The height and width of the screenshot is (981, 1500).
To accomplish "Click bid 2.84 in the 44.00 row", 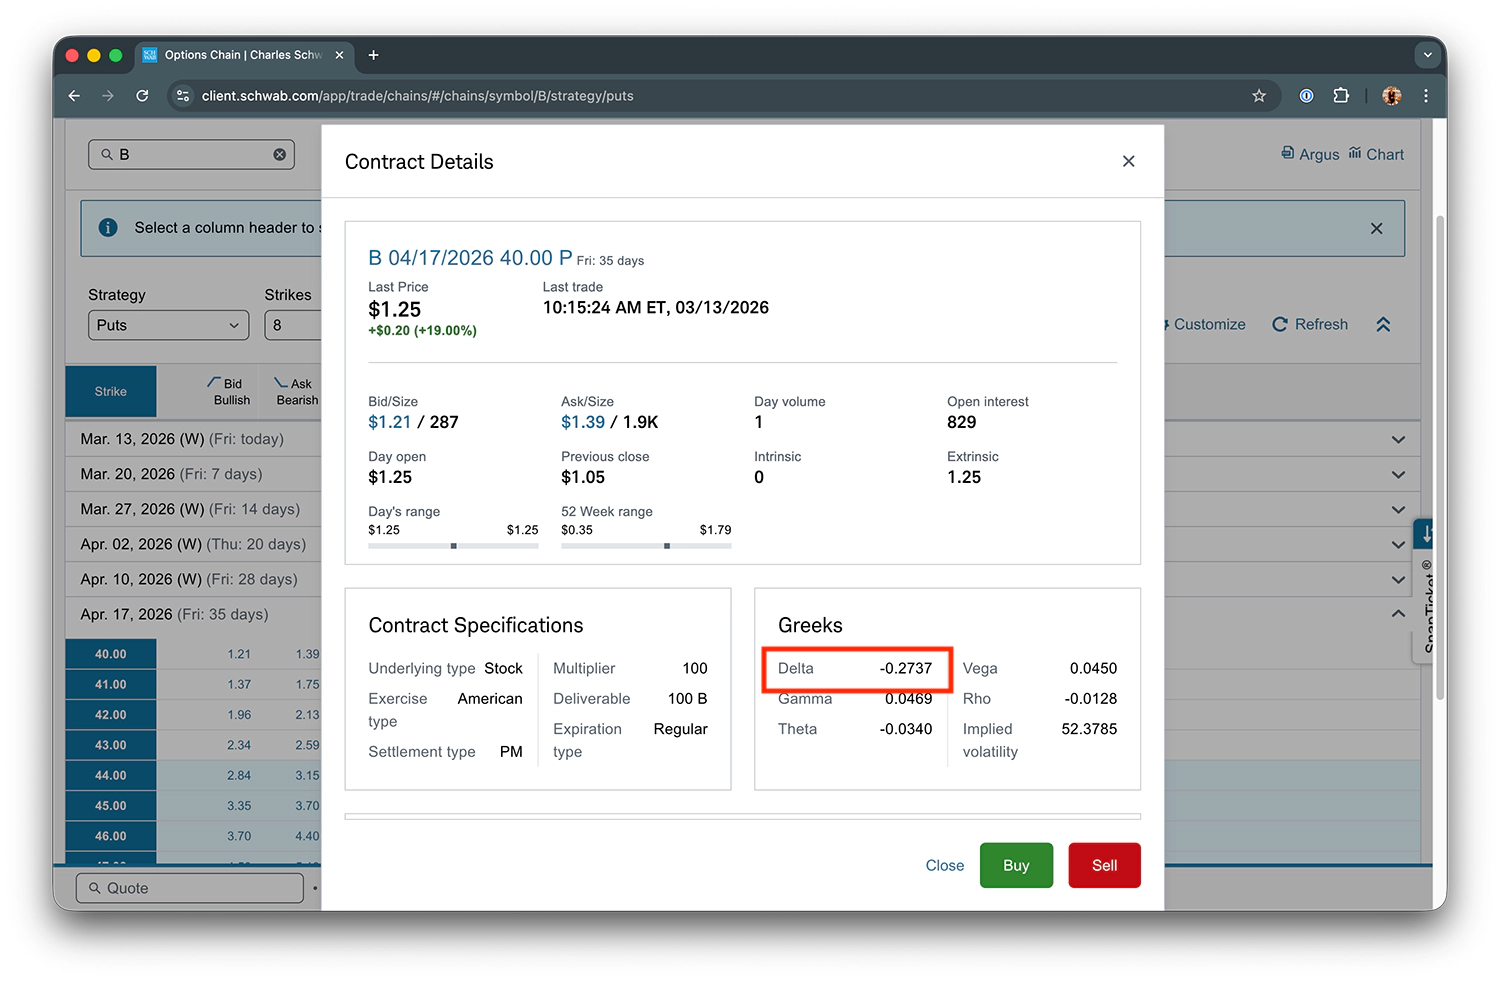I will click(239, 775).
